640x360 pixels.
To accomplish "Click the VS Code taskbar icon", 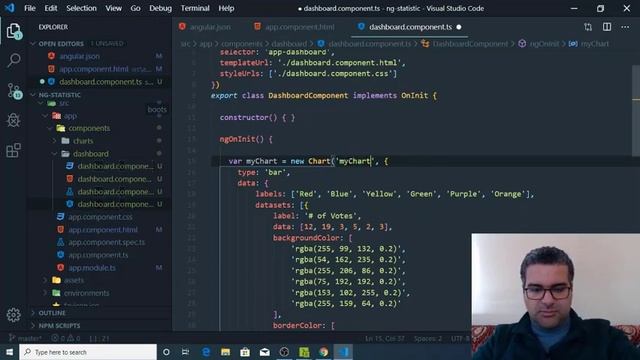I will tap(343, 352).
